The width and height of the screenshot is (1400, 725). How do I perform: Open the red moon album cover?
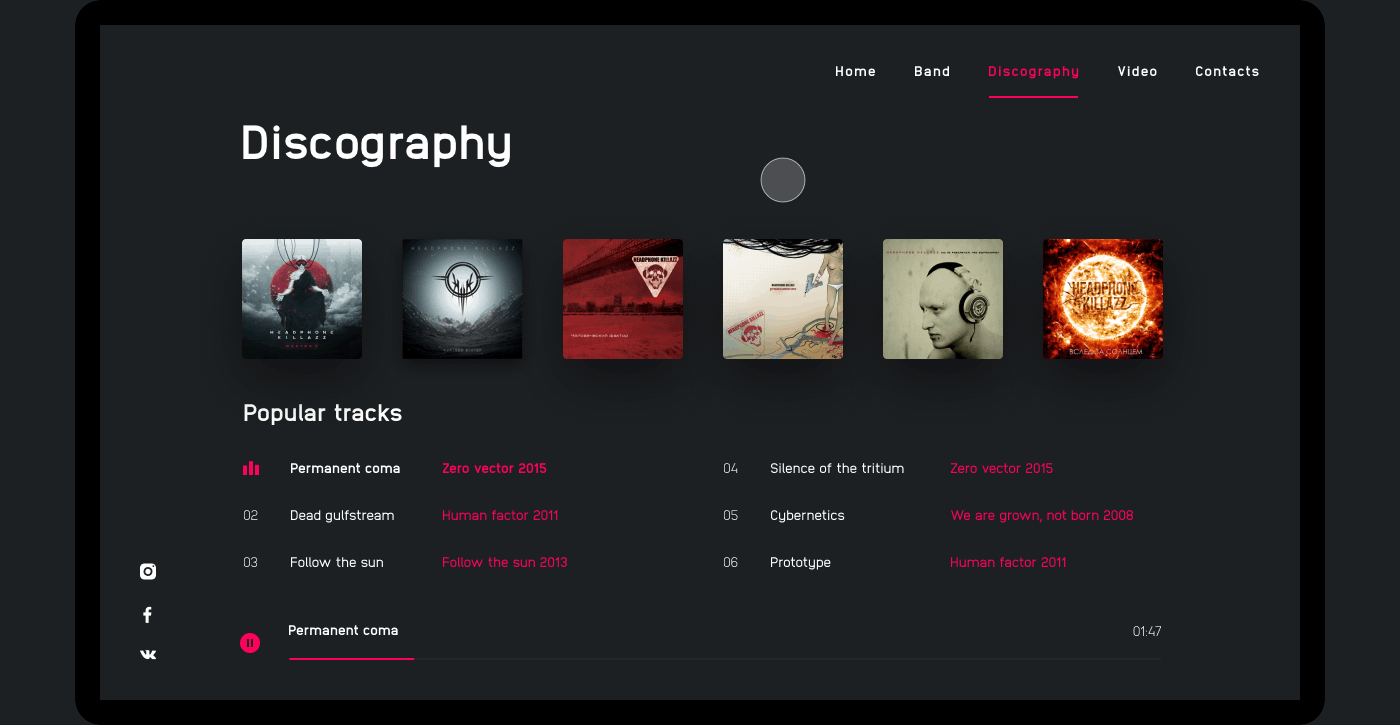point(302,299)
